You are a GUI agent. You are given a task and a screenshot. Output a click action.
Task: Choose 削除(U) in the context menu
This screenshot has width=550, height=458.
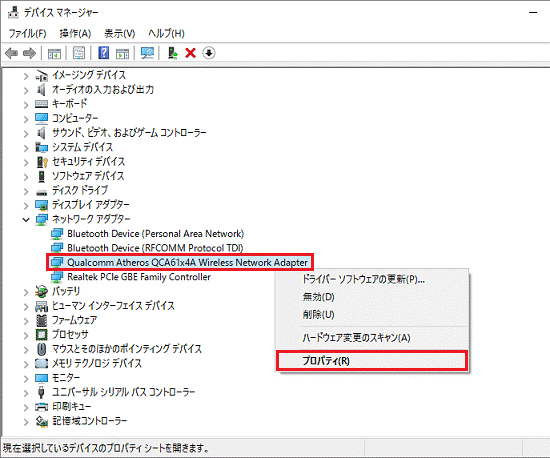click(x=373, y=314)
